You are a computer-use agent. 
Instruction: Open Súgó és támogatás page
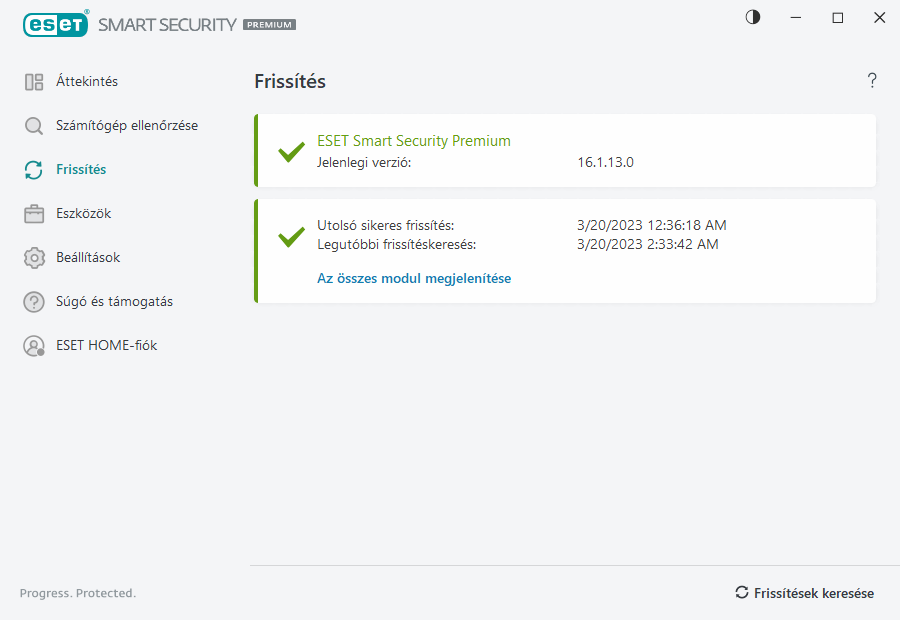pyautogui.click(x=114, y=302)
